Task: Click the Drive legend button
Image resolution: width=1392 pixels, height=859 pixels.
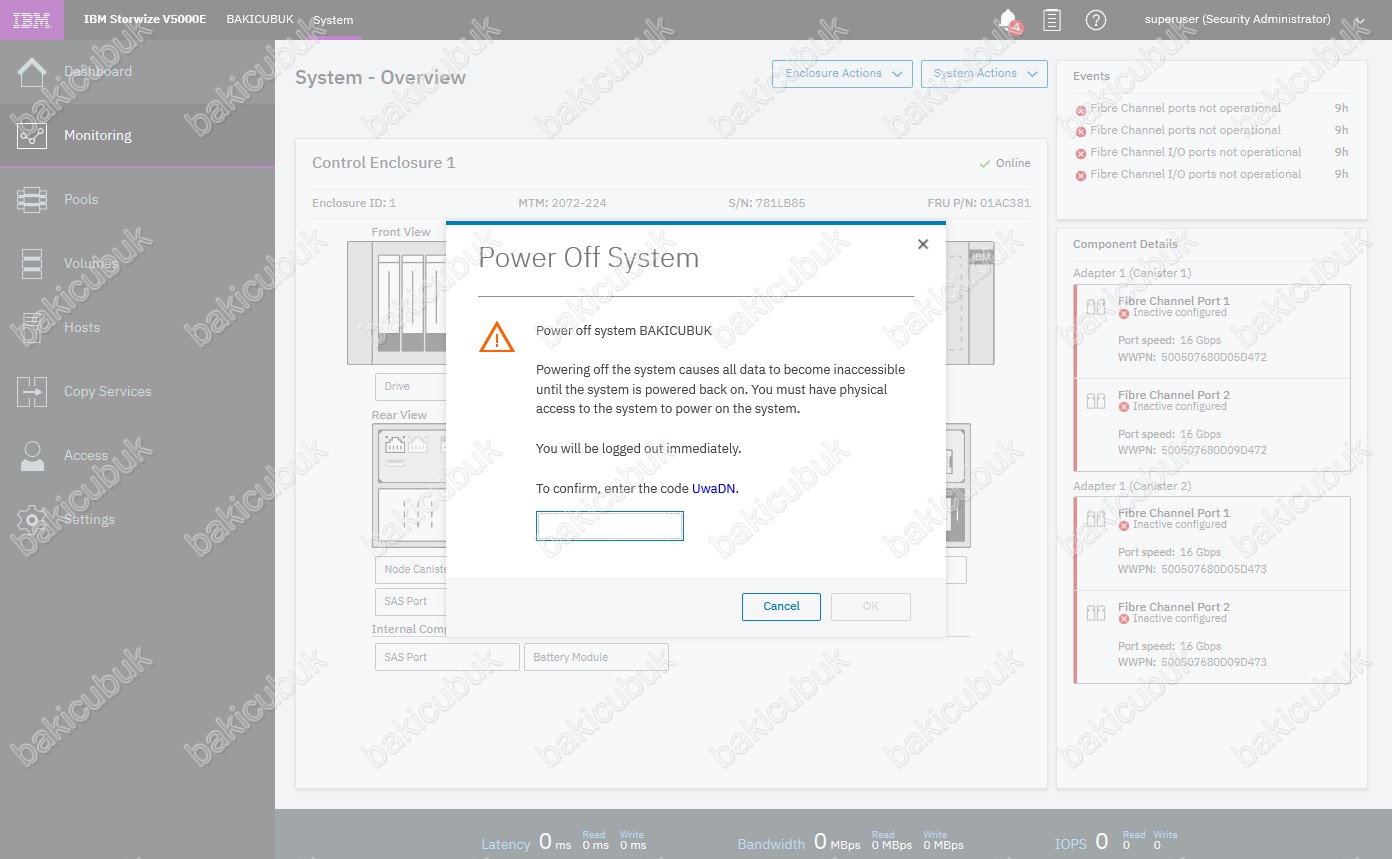Action: click(410, 387)
